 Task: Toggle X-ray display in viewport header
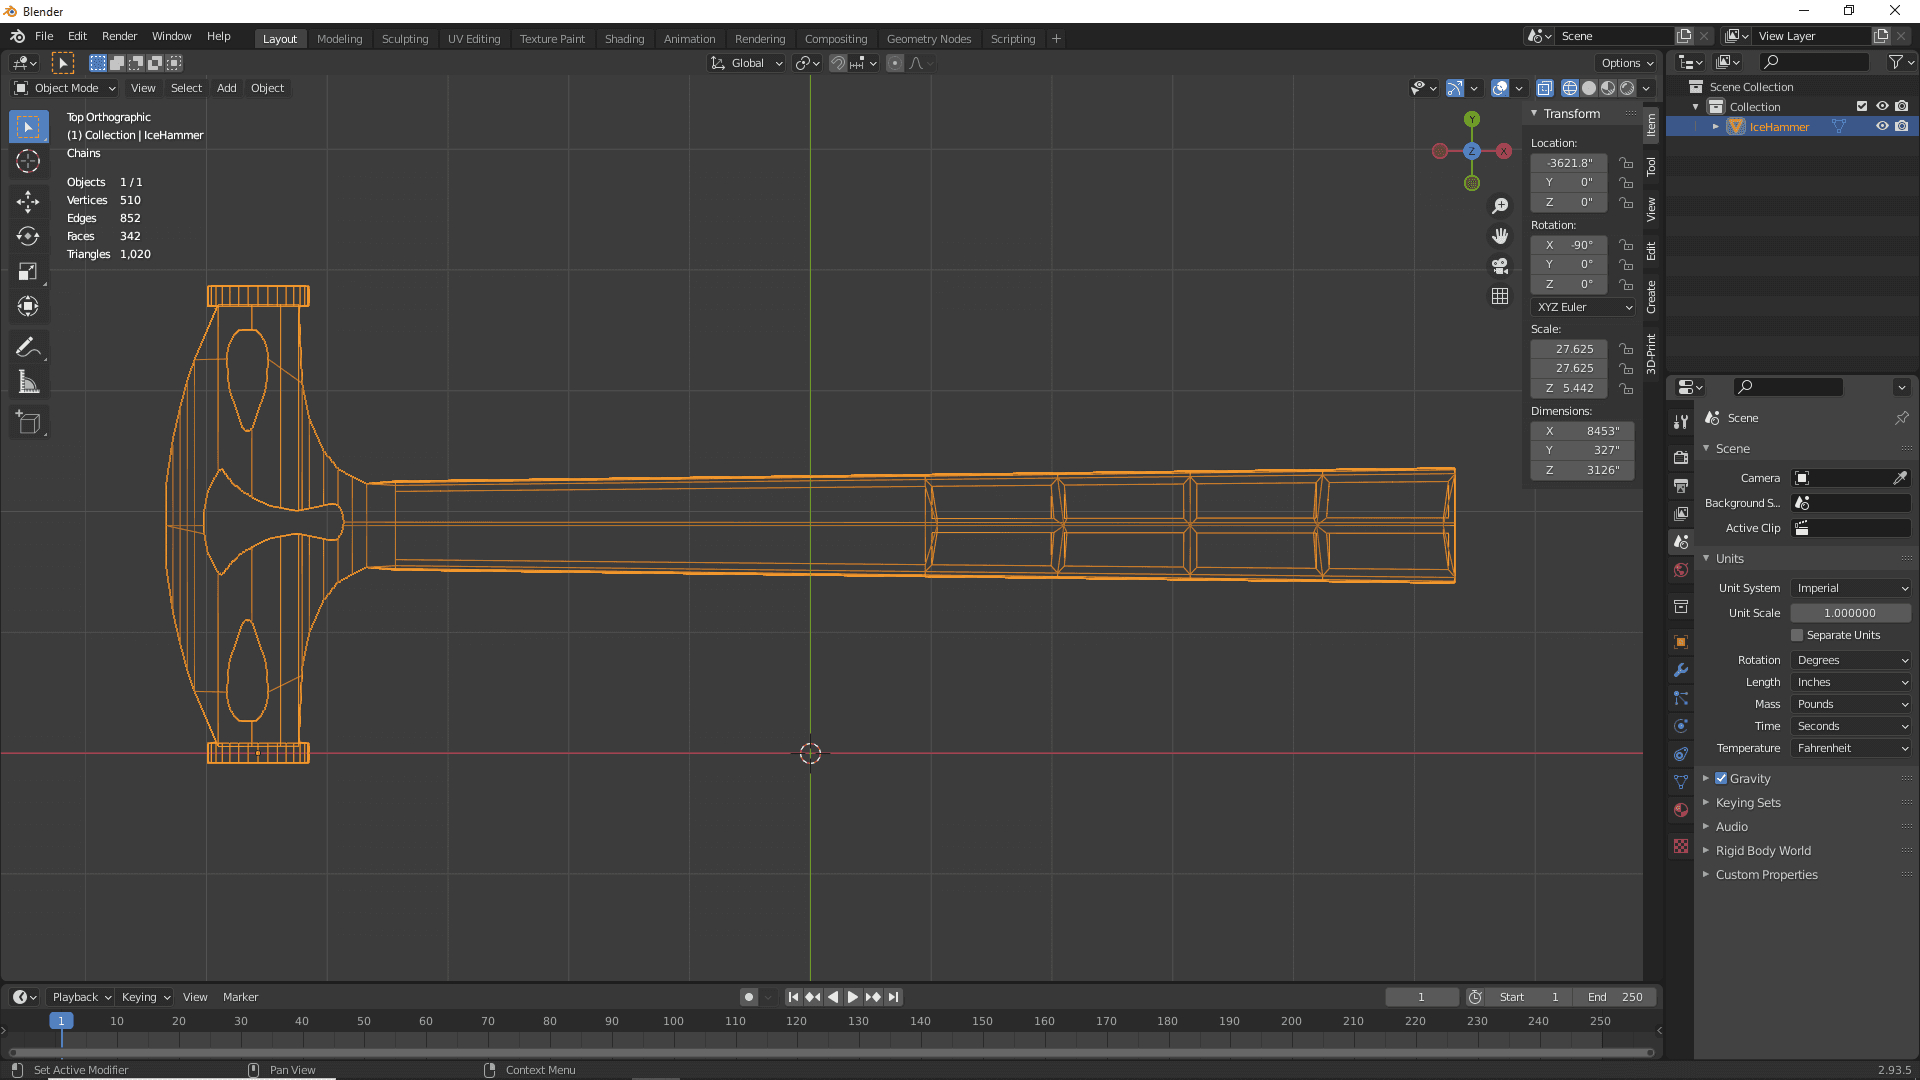click(1545, 88)
